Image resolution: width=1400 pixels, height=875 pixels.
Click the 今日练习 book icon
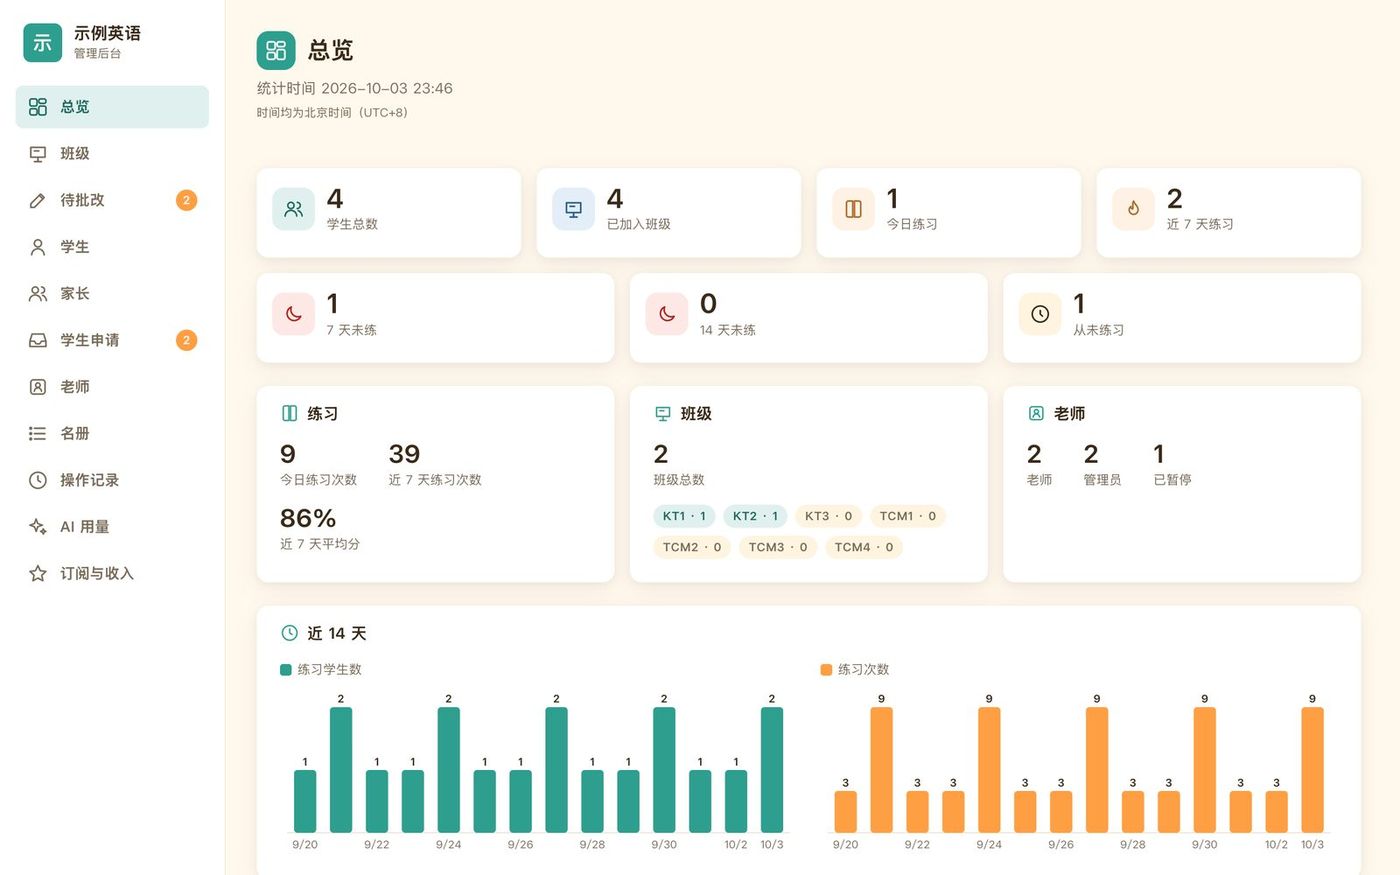853,209
